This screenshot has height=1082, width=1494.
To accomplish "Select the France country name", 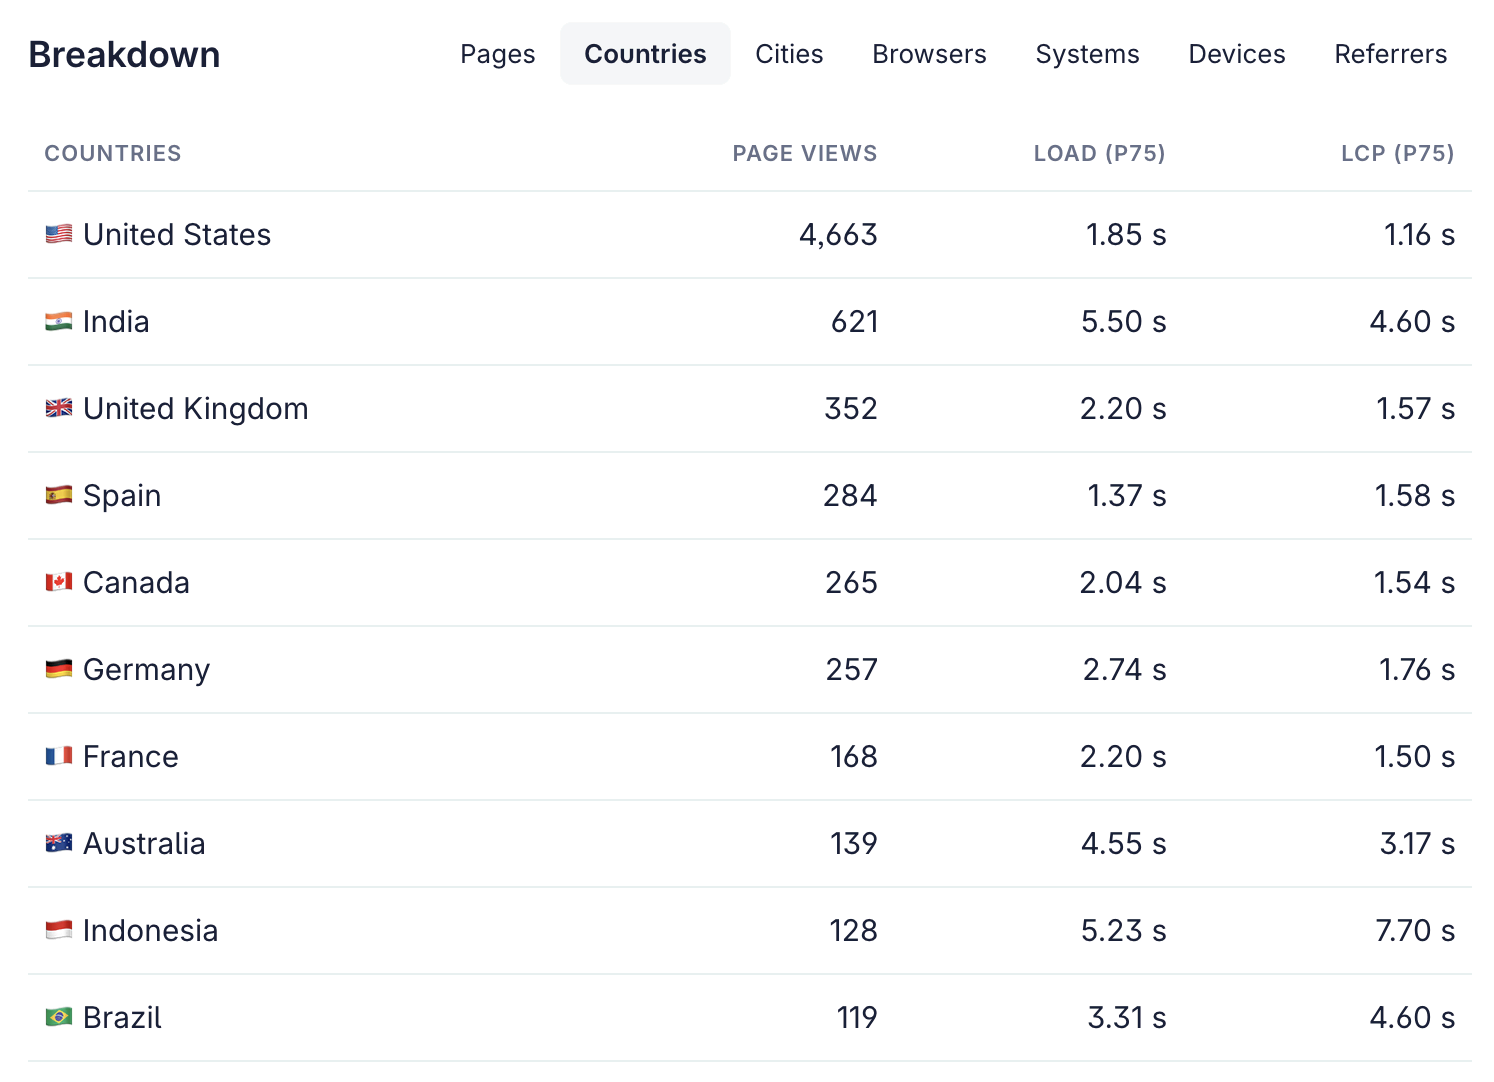I will [131, 756].
